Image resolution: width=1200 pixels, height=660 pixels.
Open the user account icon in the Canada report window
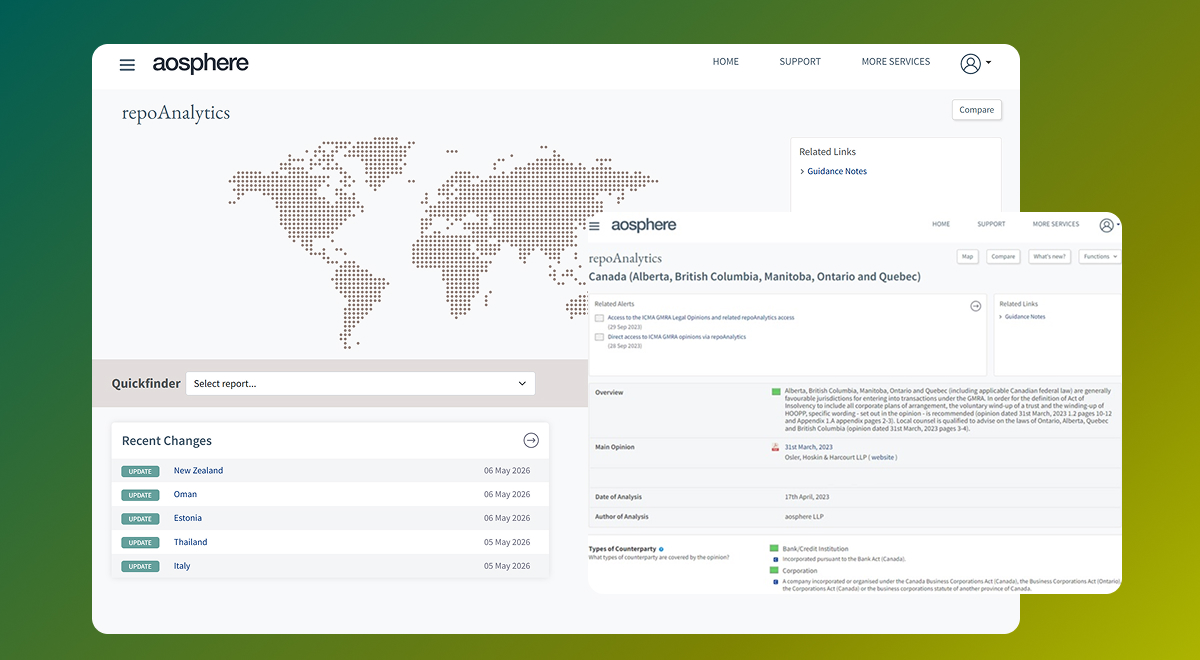click(x=1106, y=225)
